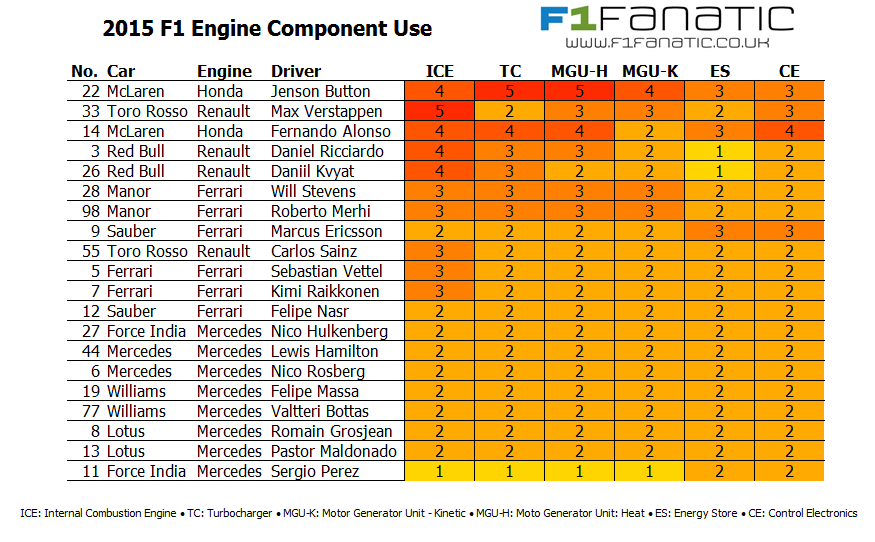Select the Engine column header
This screenshot has height=542, width=875.
[x=224, y=71]
